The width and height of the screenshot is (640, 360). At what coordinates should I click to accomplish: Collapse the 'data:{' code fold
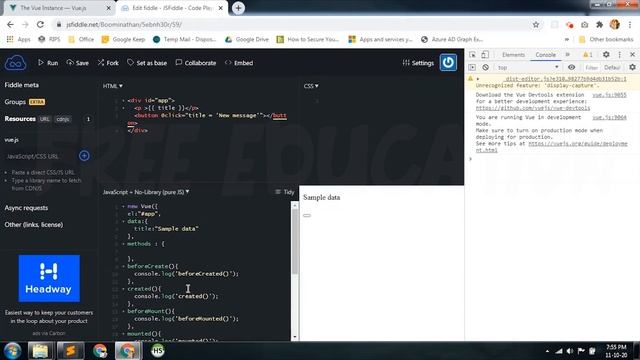click(x=123, y=221)
